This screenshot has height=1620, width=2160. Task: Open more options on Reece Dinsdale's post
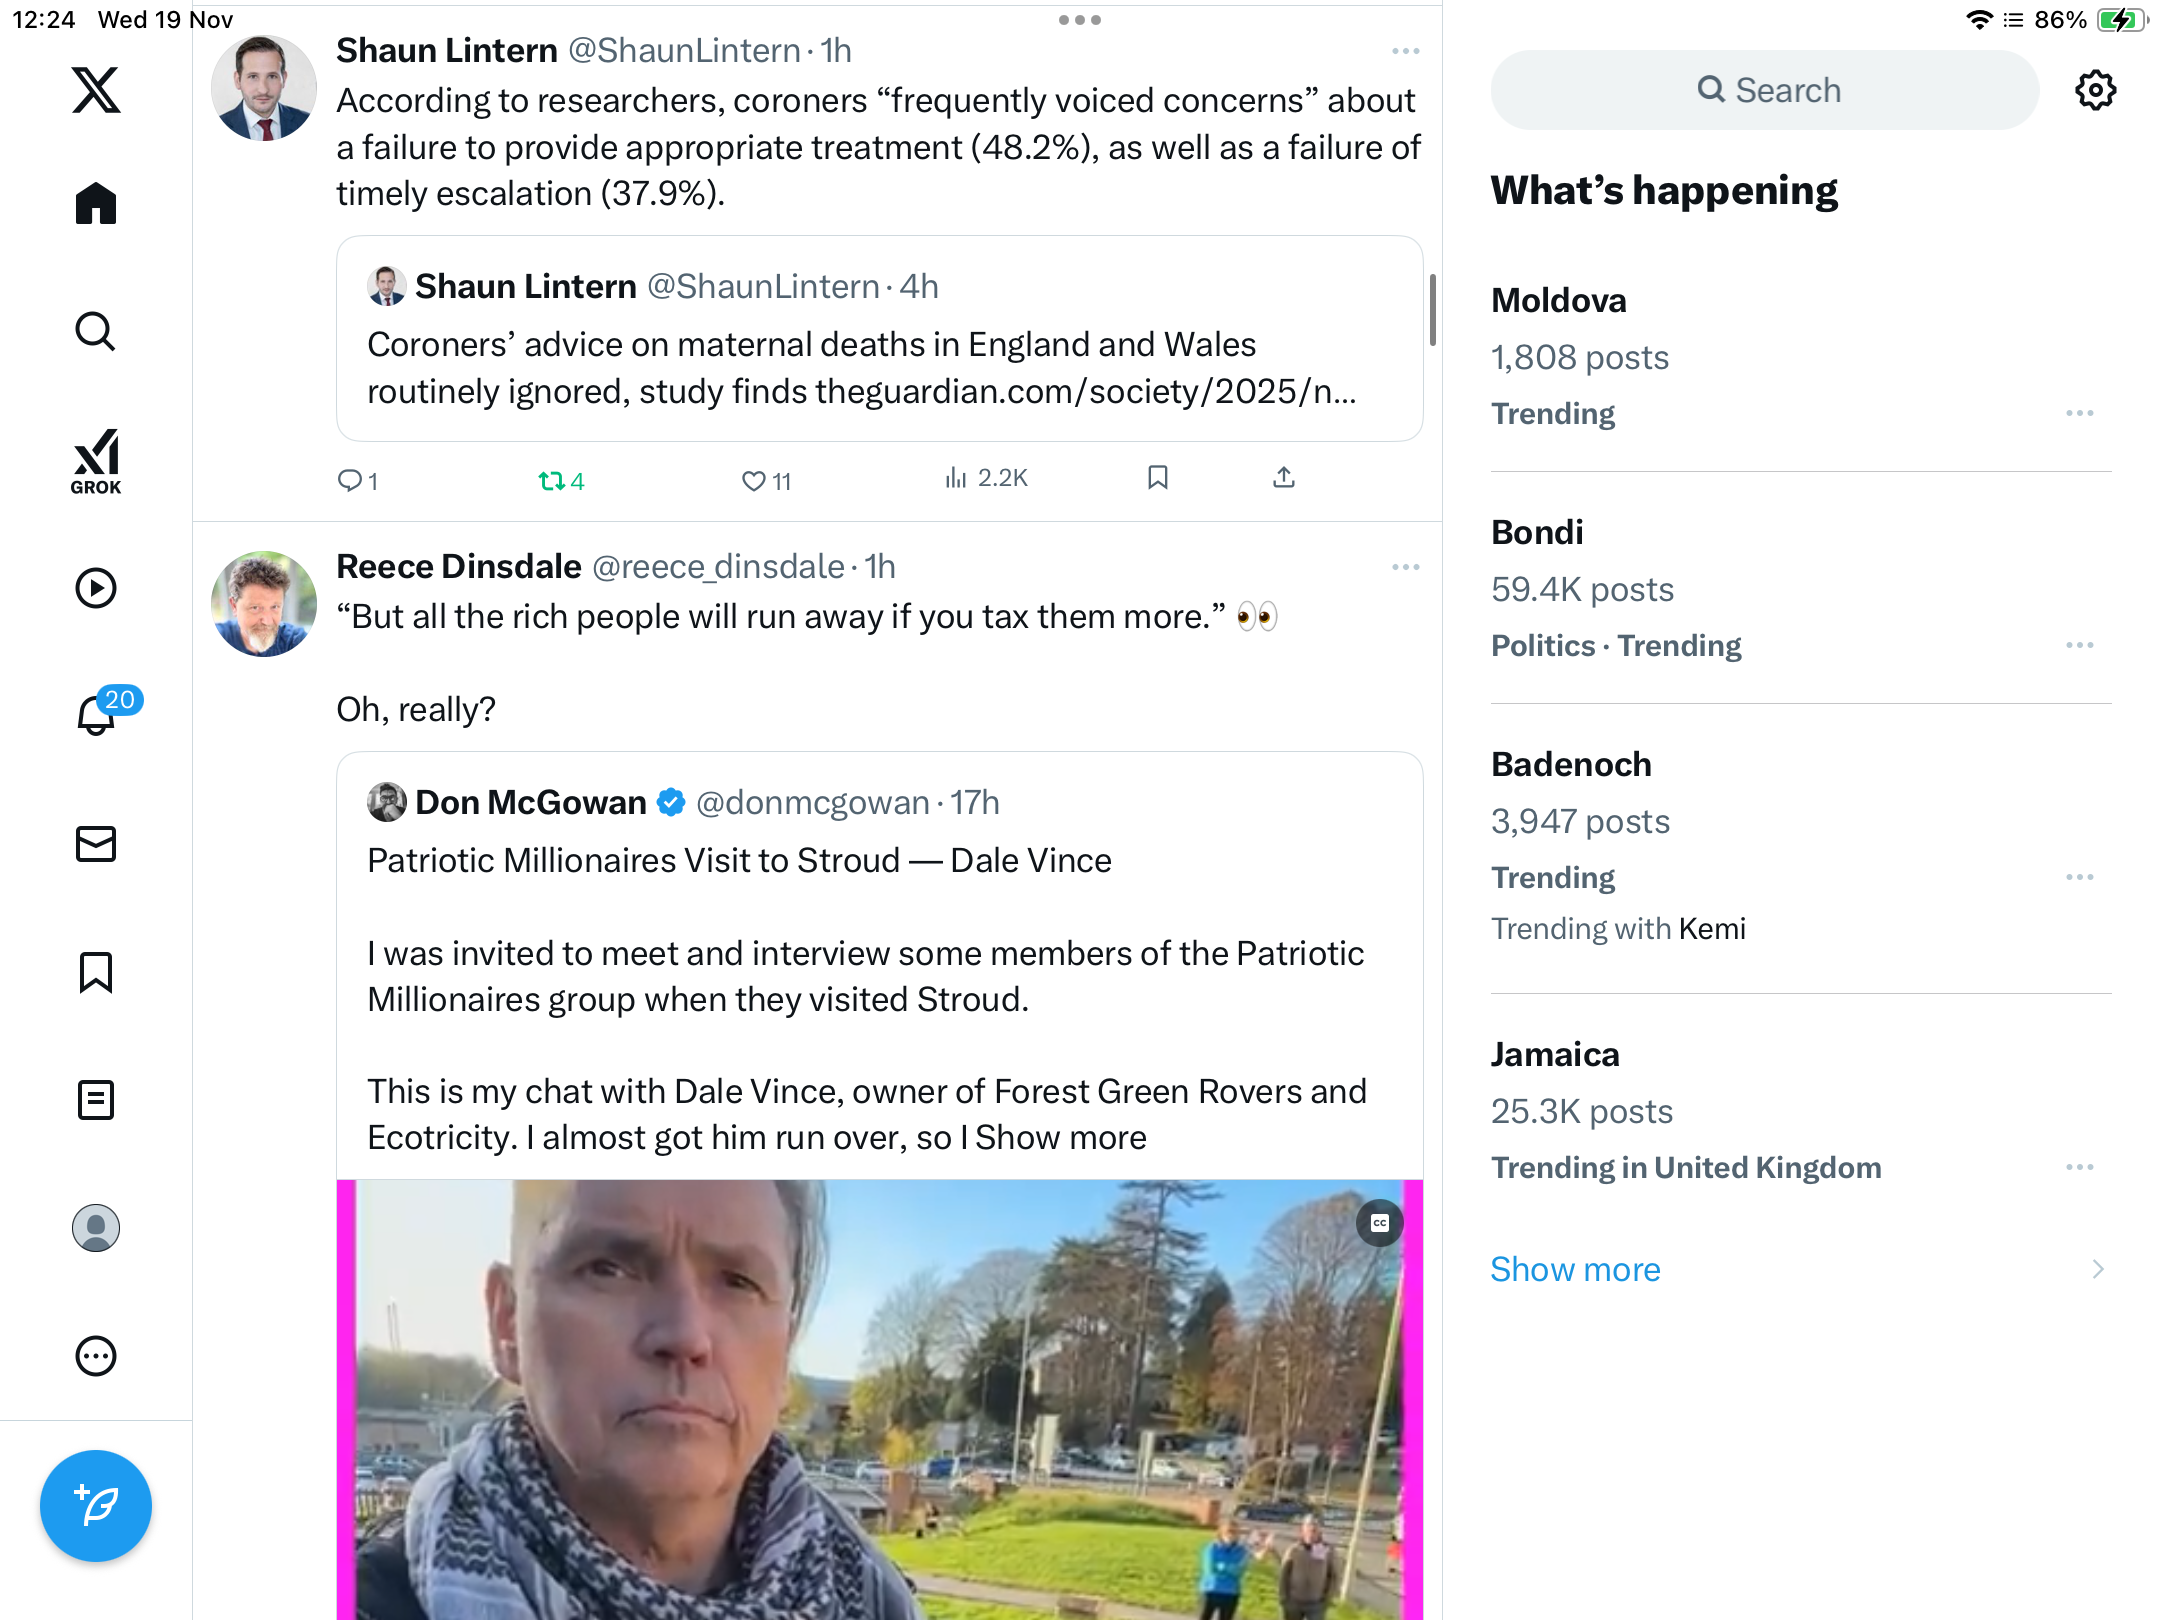point(1405,567)
